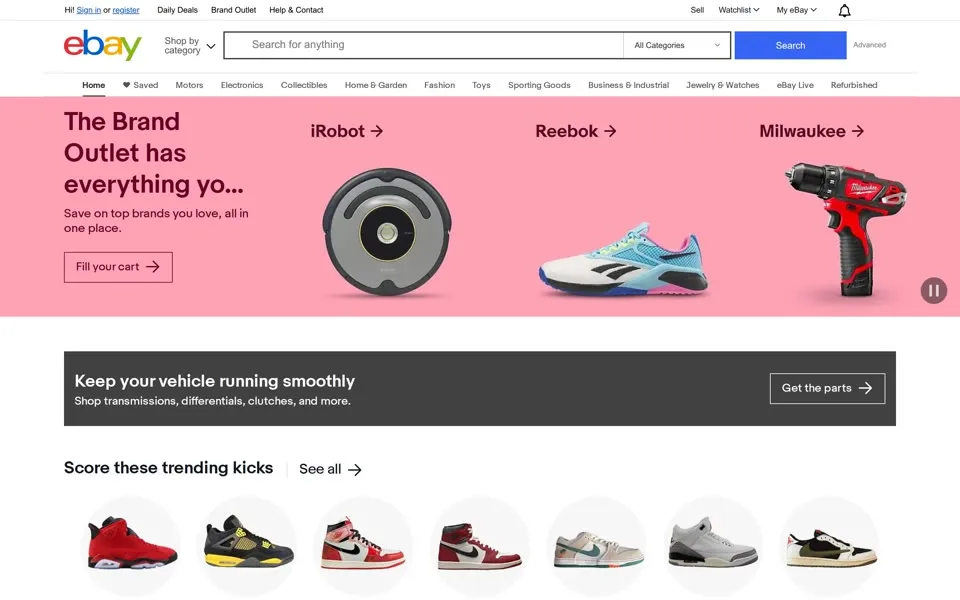Viewport: 960px width, 600px height.
Task: Open Refurbished tab
Action: [x=854, y=85]
